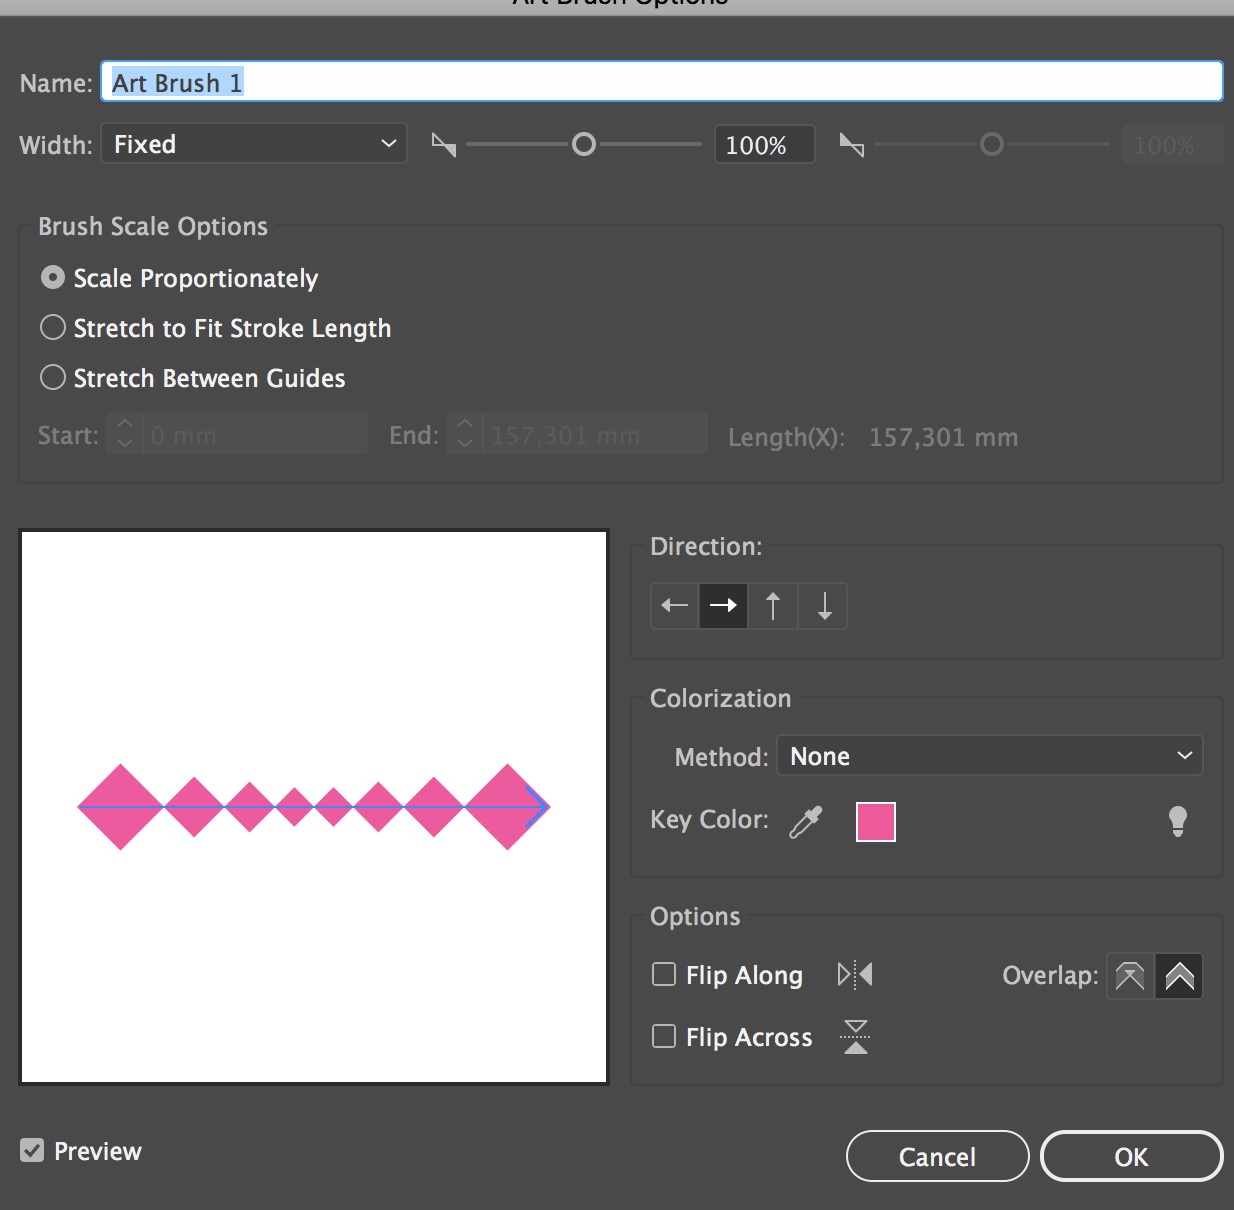
Task: Open the Colorization Method dropdown
Action: pyautogui.click(x=988, y=756)
